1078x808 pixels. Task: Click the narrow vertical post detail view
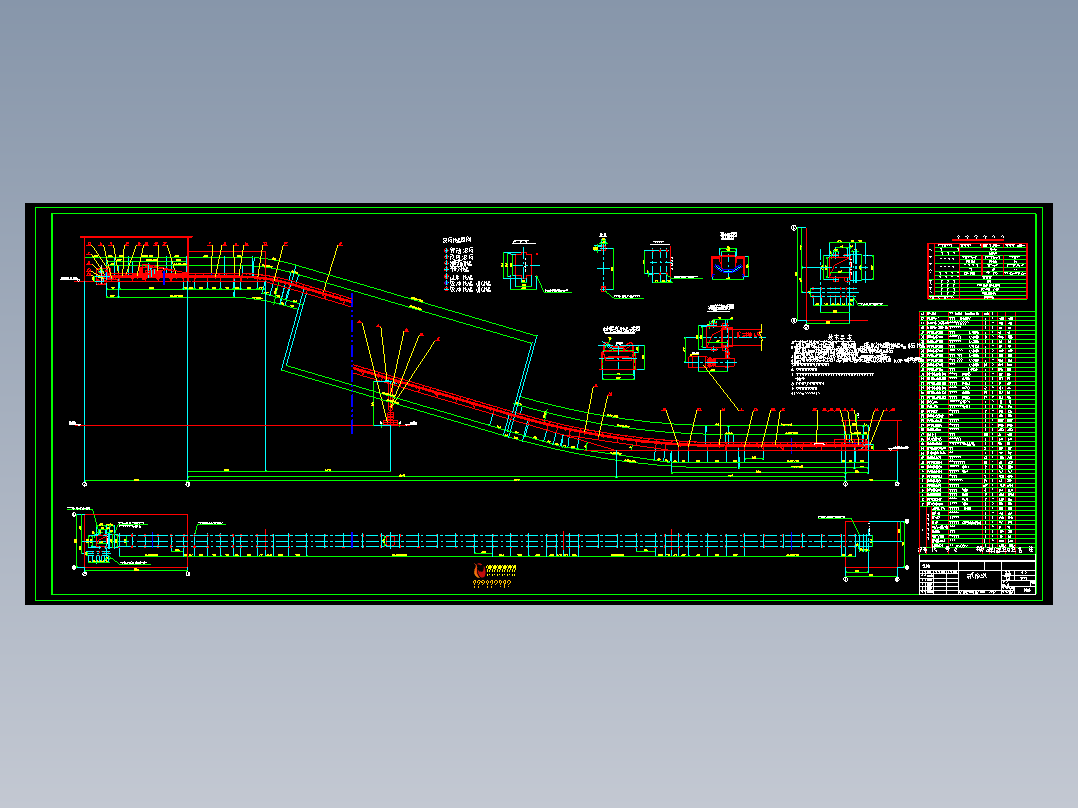tap(604, 266)
